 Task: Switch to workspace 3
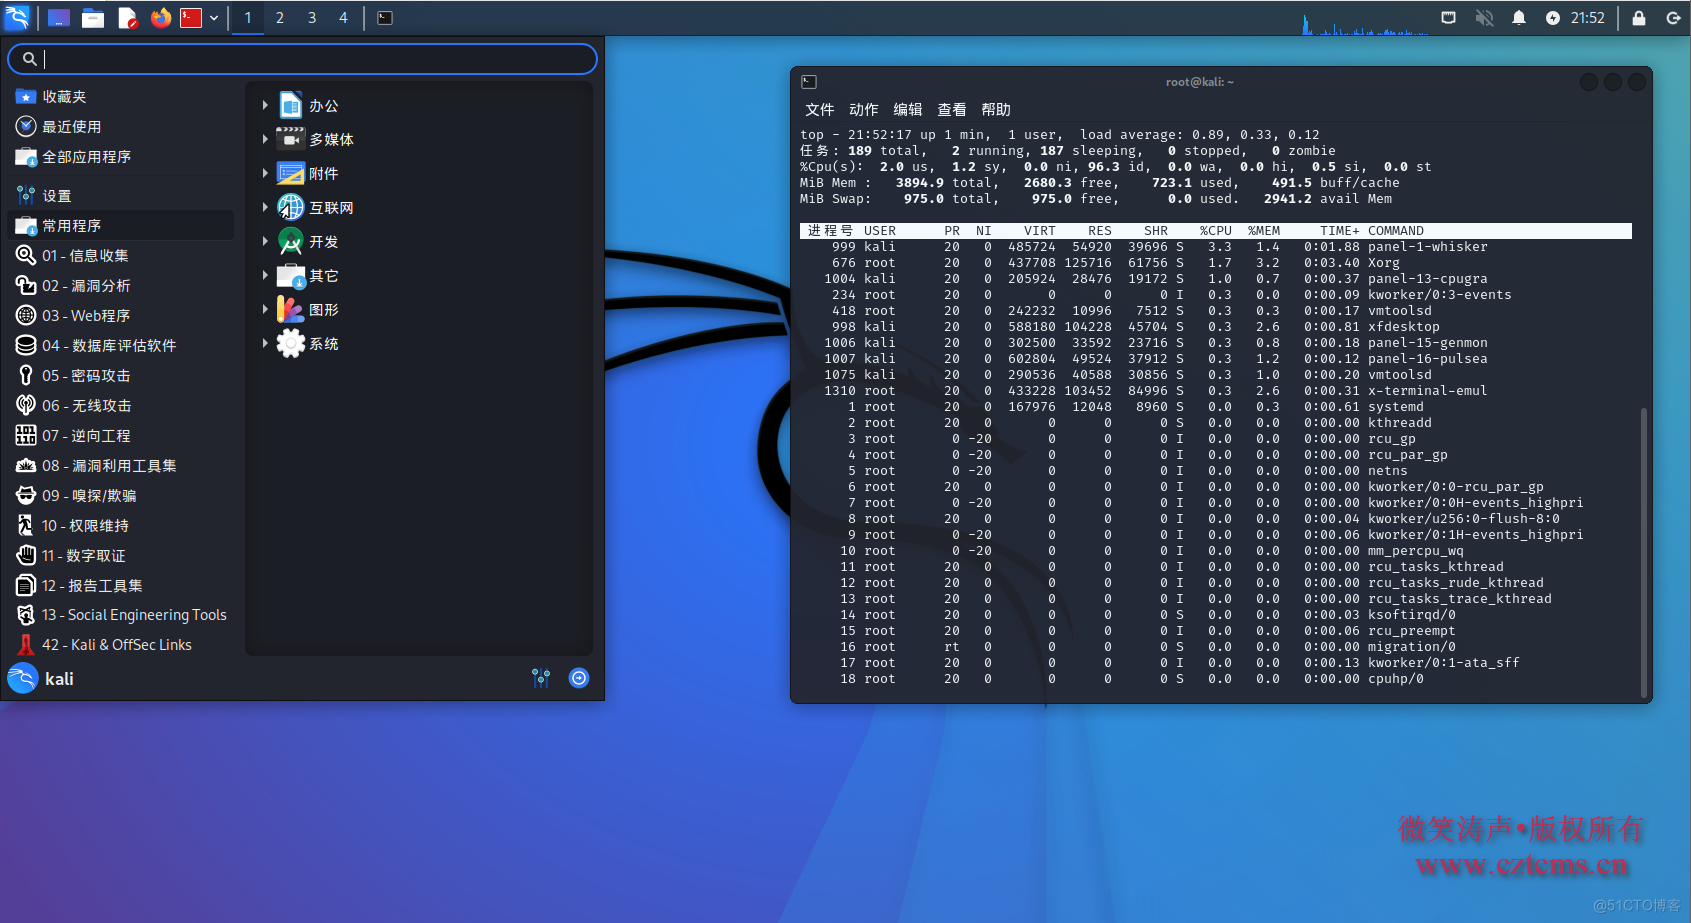point(312,18)
